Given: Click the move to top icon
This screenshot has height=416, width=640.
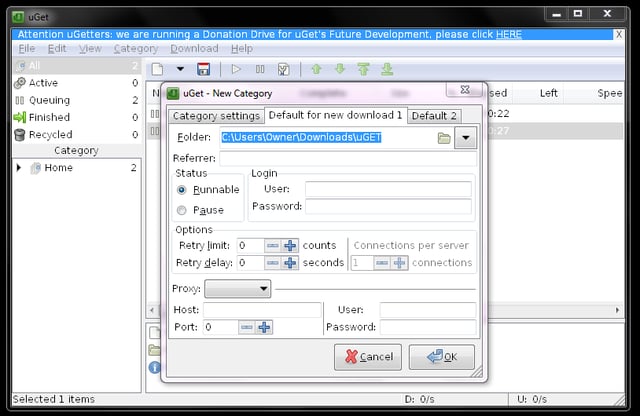Looking at the screenshot, I should (363, 69).
